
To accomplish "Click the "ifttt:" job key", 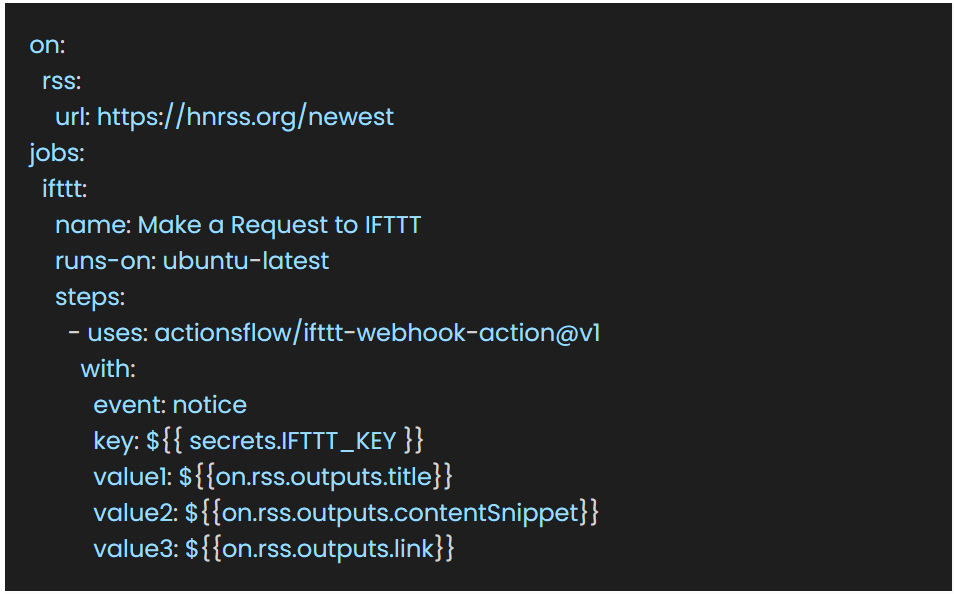I will coord(64,189).
